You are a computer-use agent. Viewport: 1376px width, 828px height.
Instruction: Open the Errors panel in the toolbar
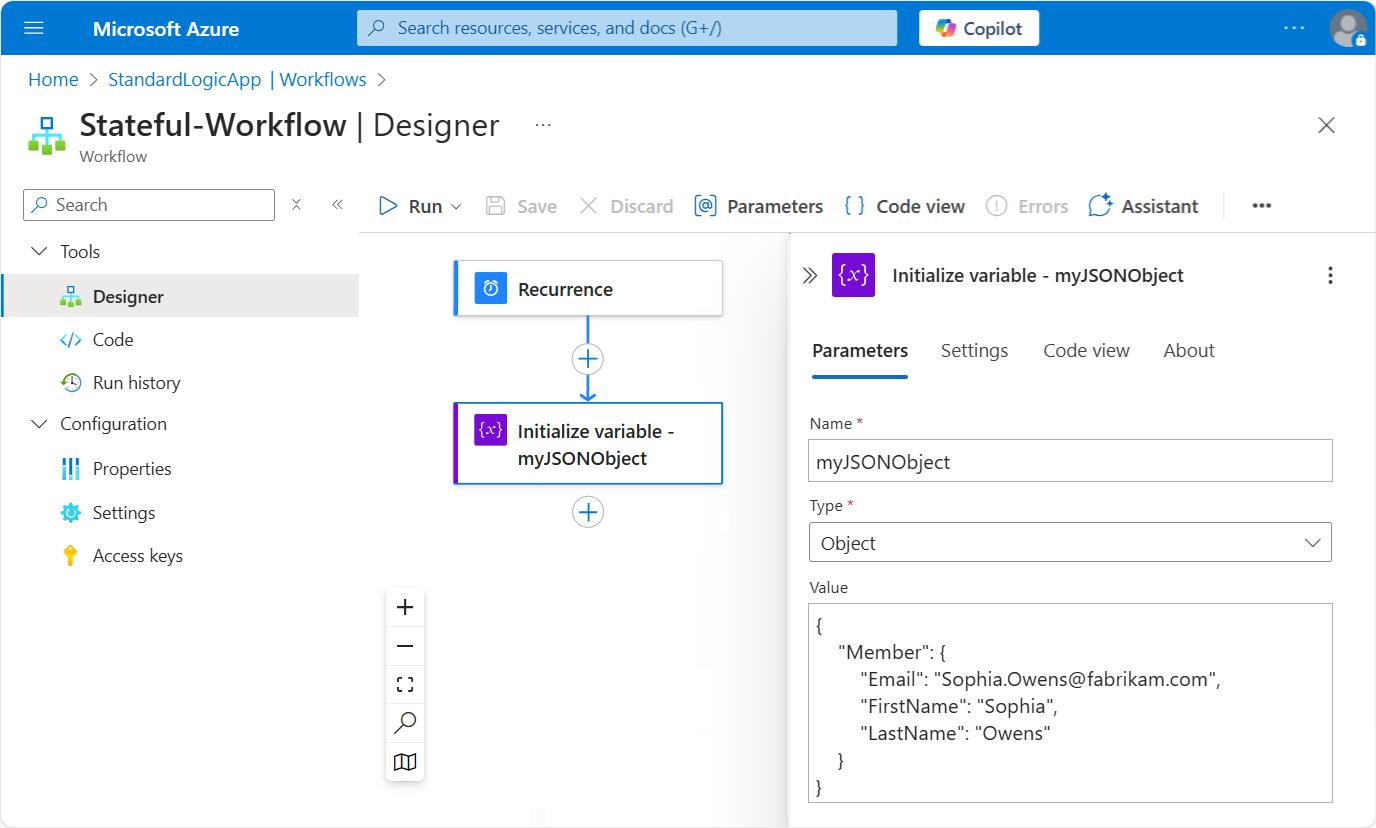(x=1027, y=206)
